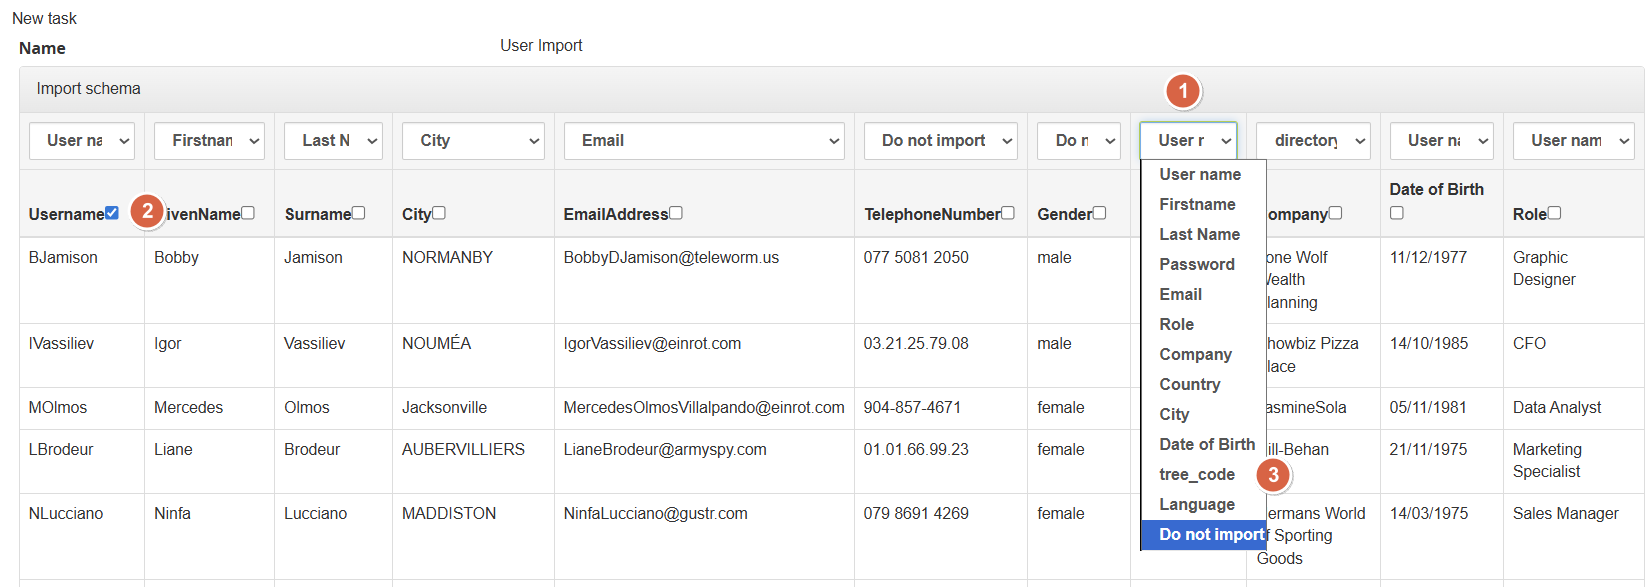Open the first Do not import dropdown

click(x=940, y=141)
